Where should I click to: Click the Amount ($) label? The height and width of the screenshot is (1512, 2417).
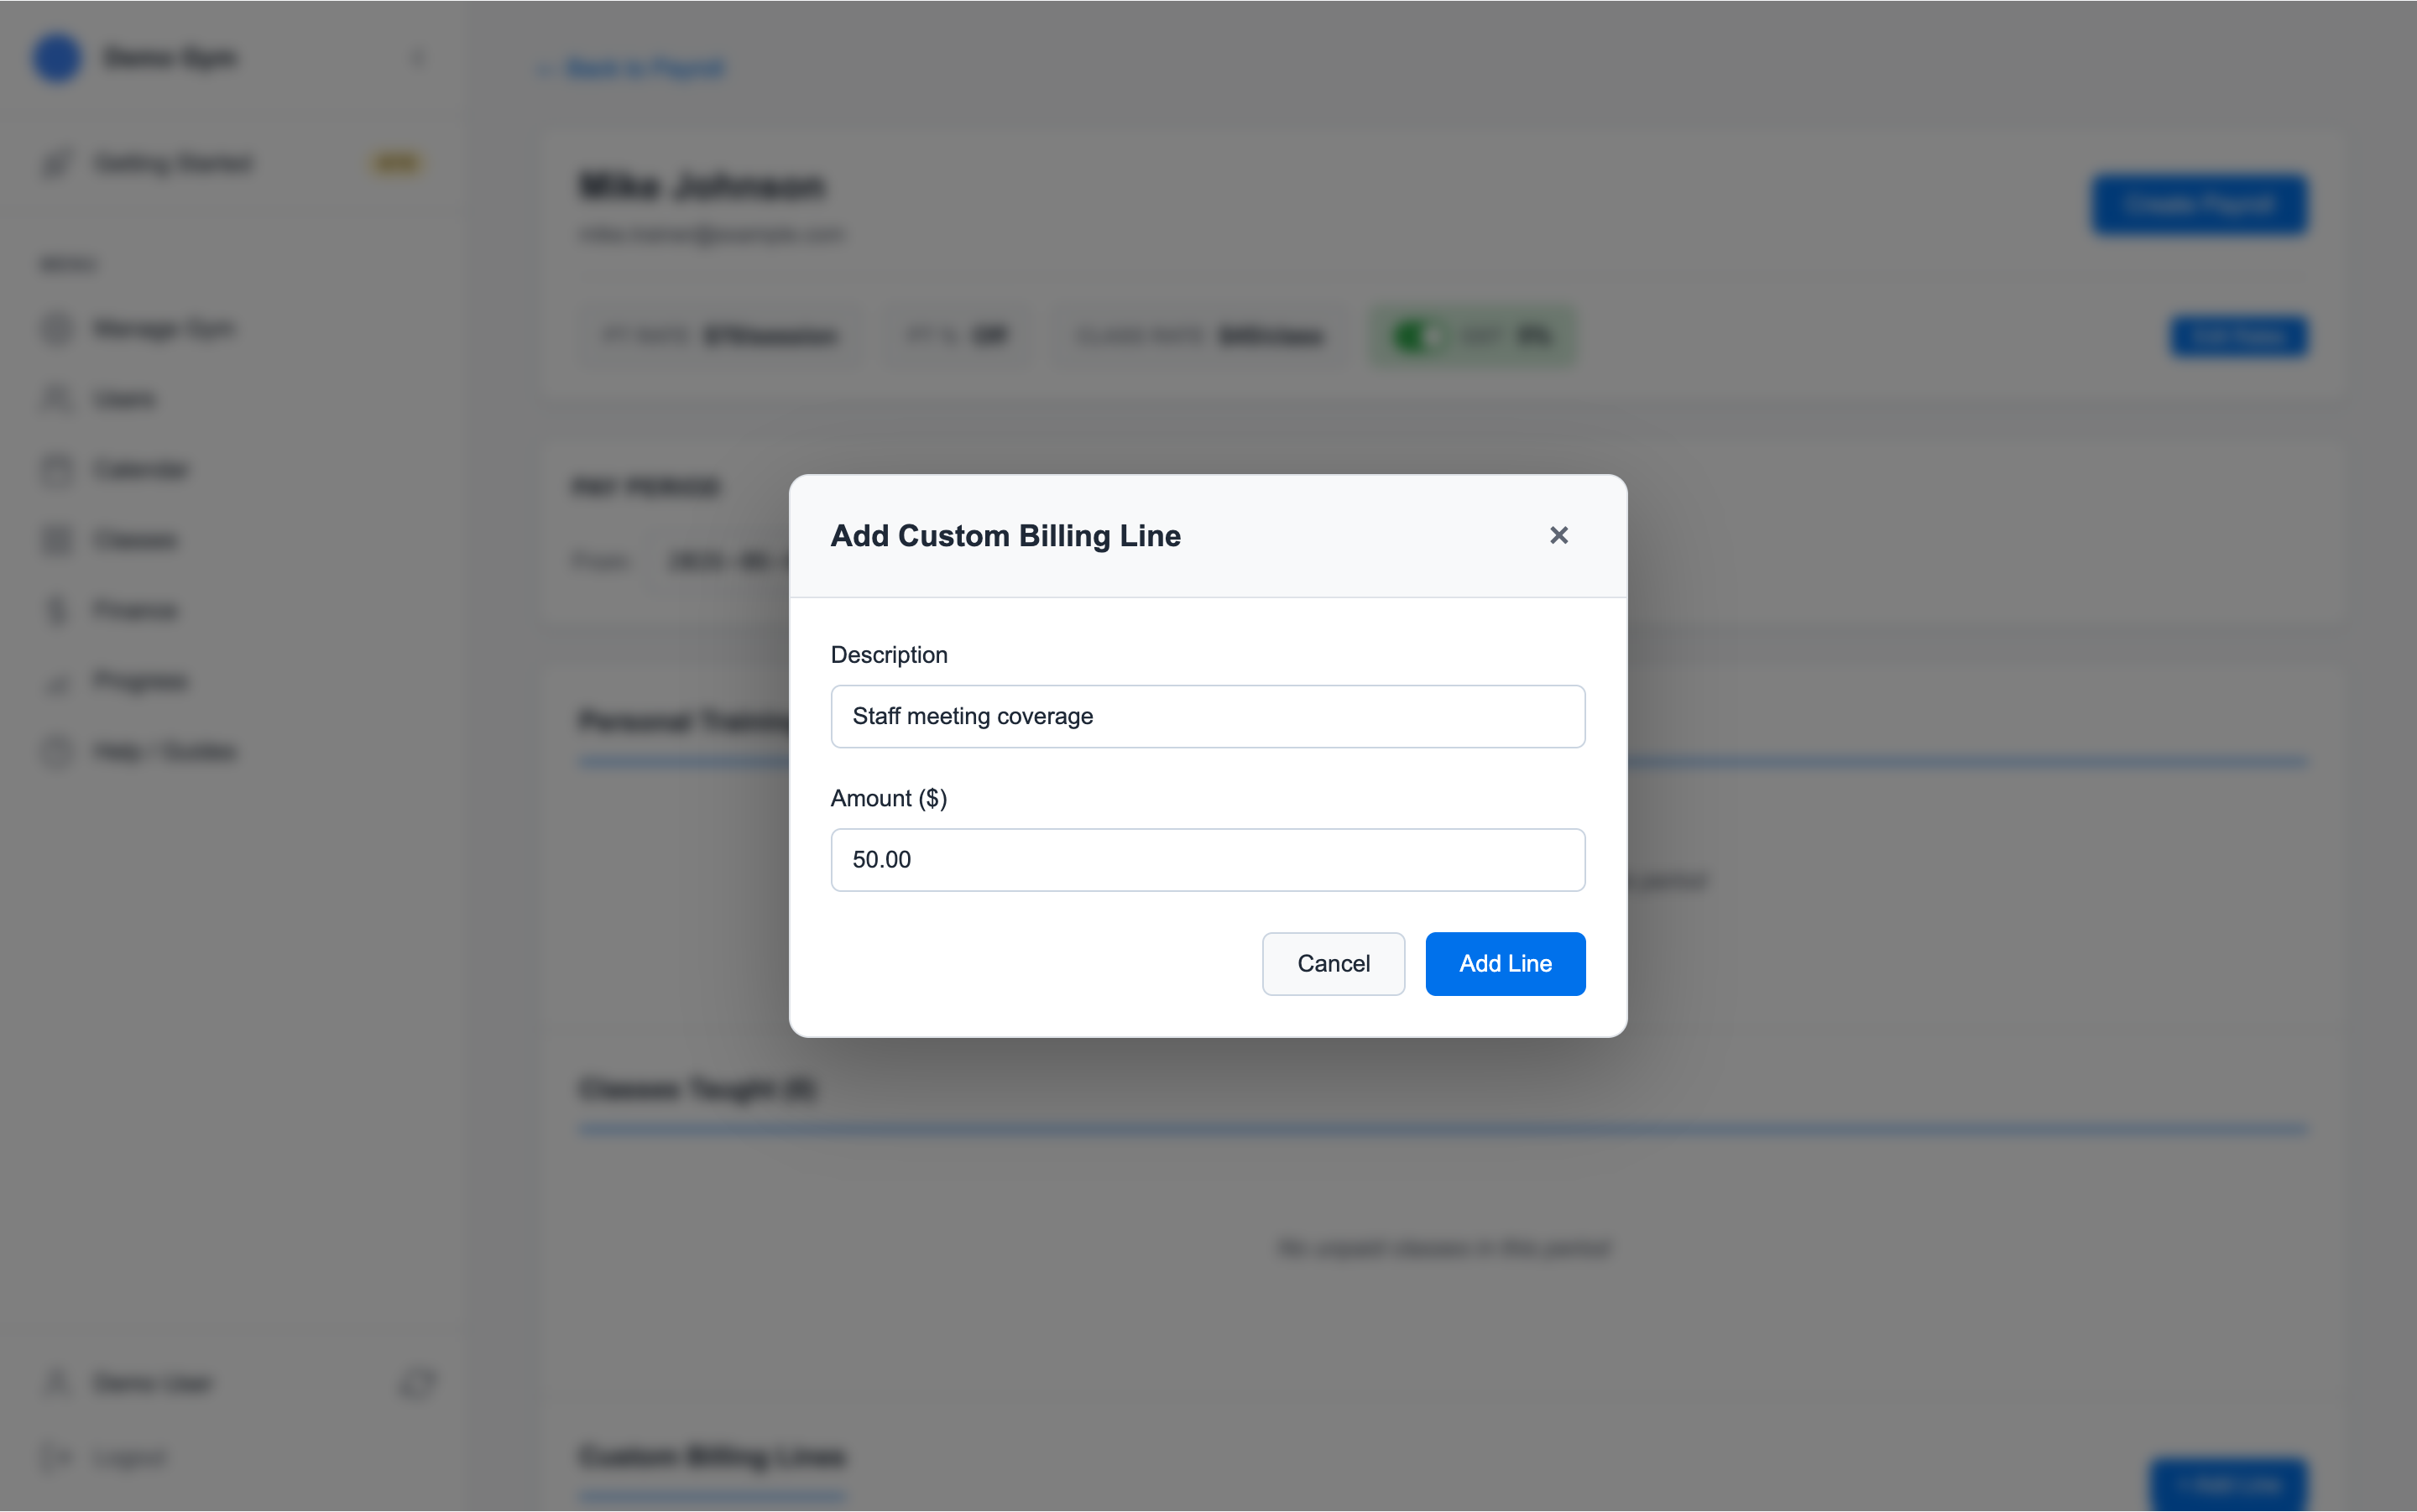click(x=889, y=798)
